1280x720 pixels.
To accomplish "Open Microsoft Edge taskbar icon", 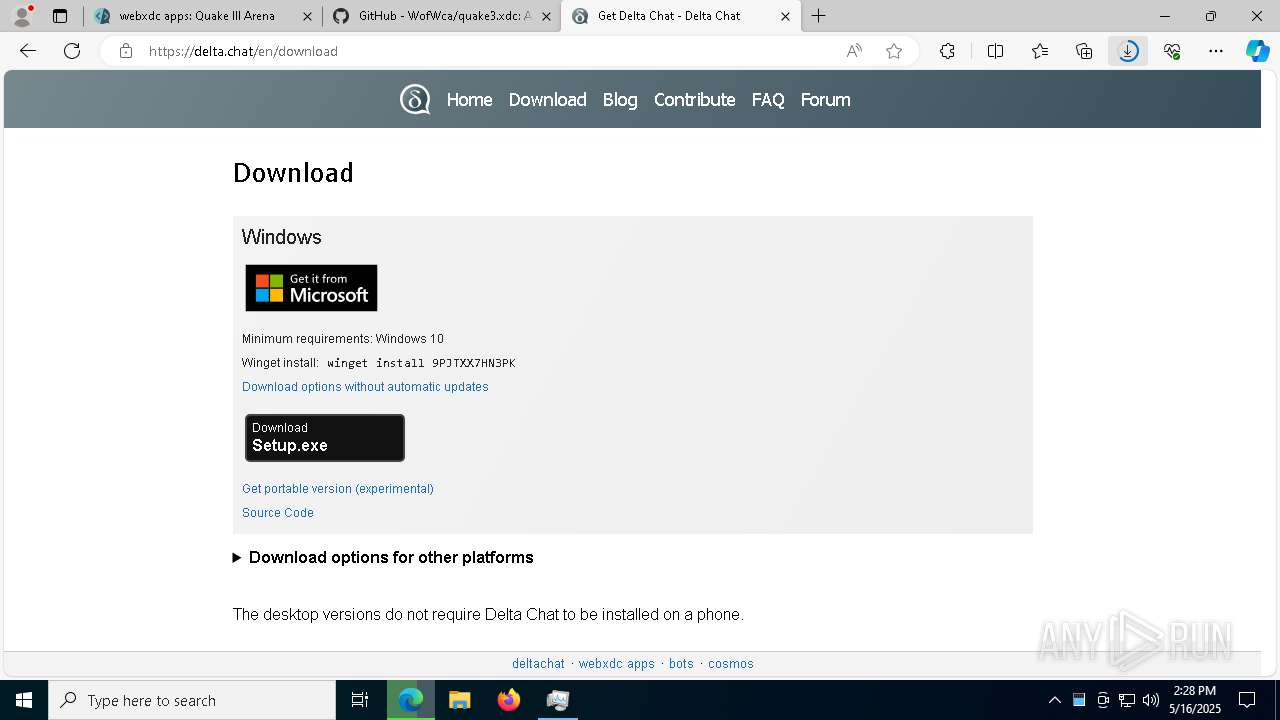I will 411,700.
